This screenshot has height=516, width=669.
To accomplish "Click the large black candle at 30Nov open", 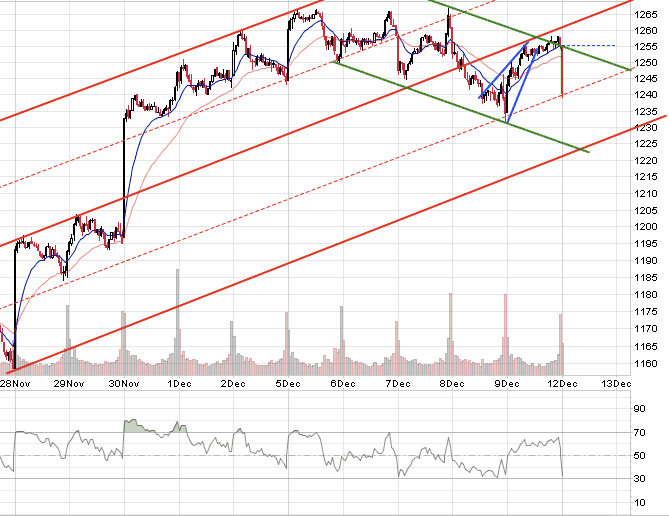I will tap(125, 160).
